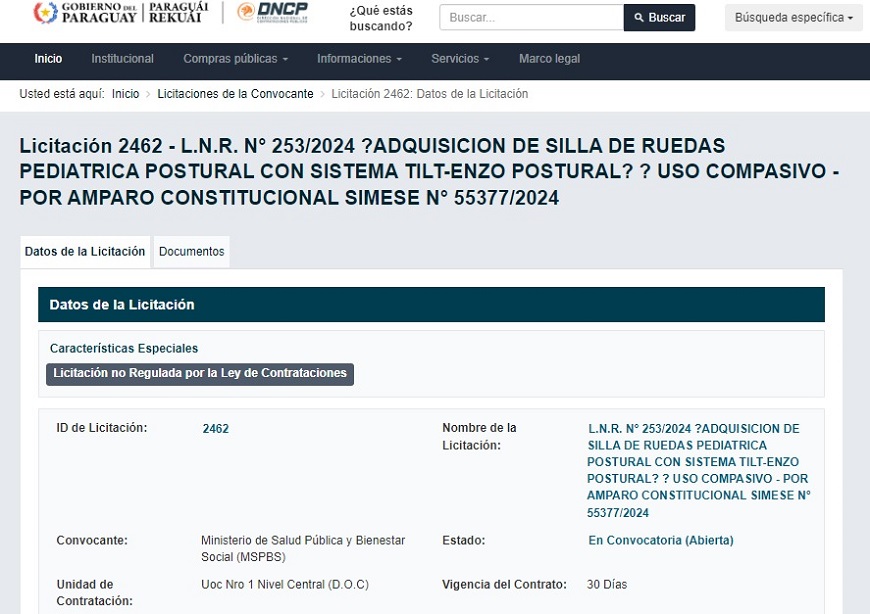Select the Datos de la Licitación tab
The image size is (870, 614).
coord(85,252)
